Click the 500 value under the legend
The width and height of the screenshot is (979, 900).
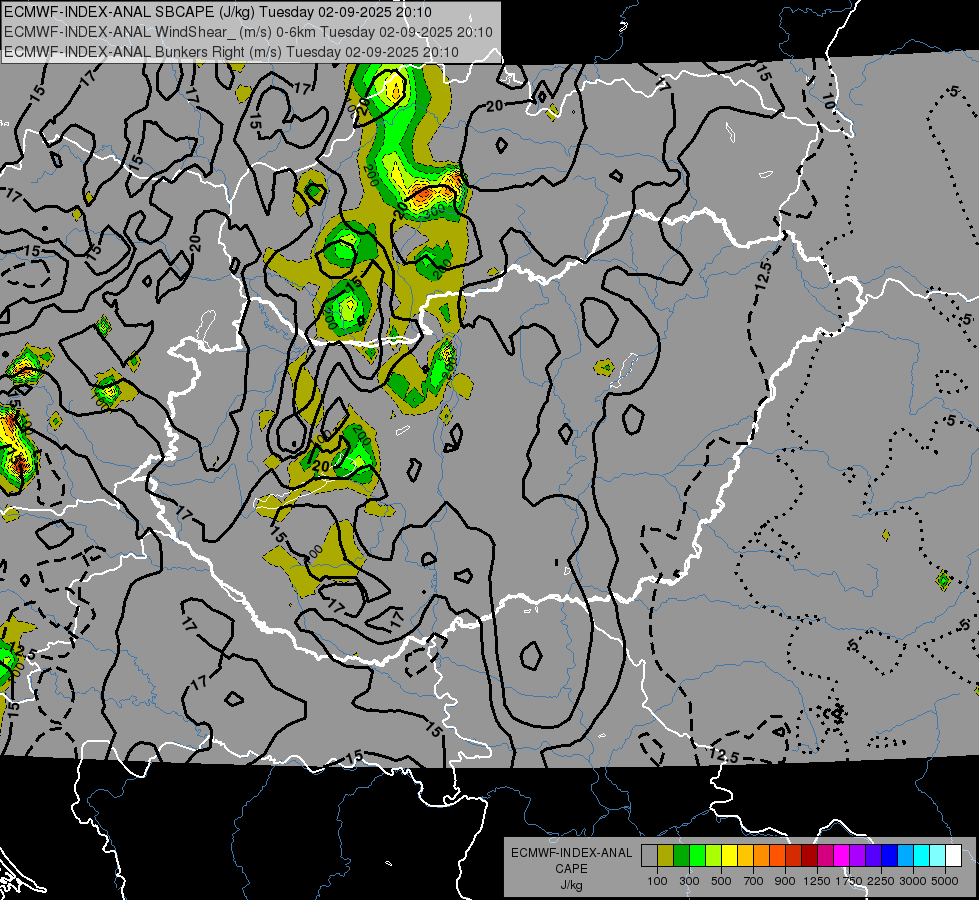tap(721, 881)
